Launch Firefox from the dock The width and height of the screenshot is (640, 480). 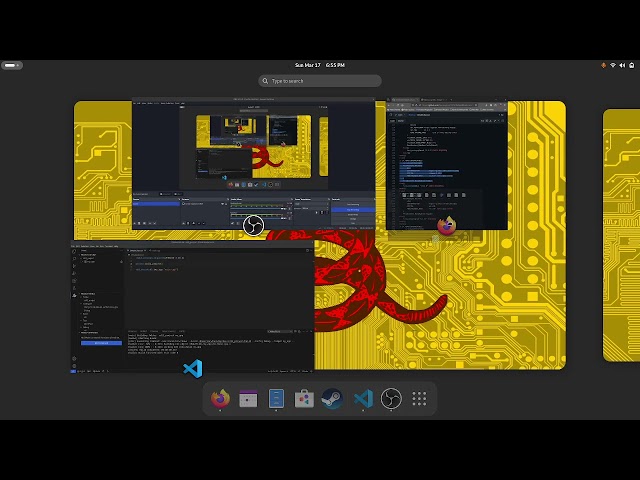point(220,398)
